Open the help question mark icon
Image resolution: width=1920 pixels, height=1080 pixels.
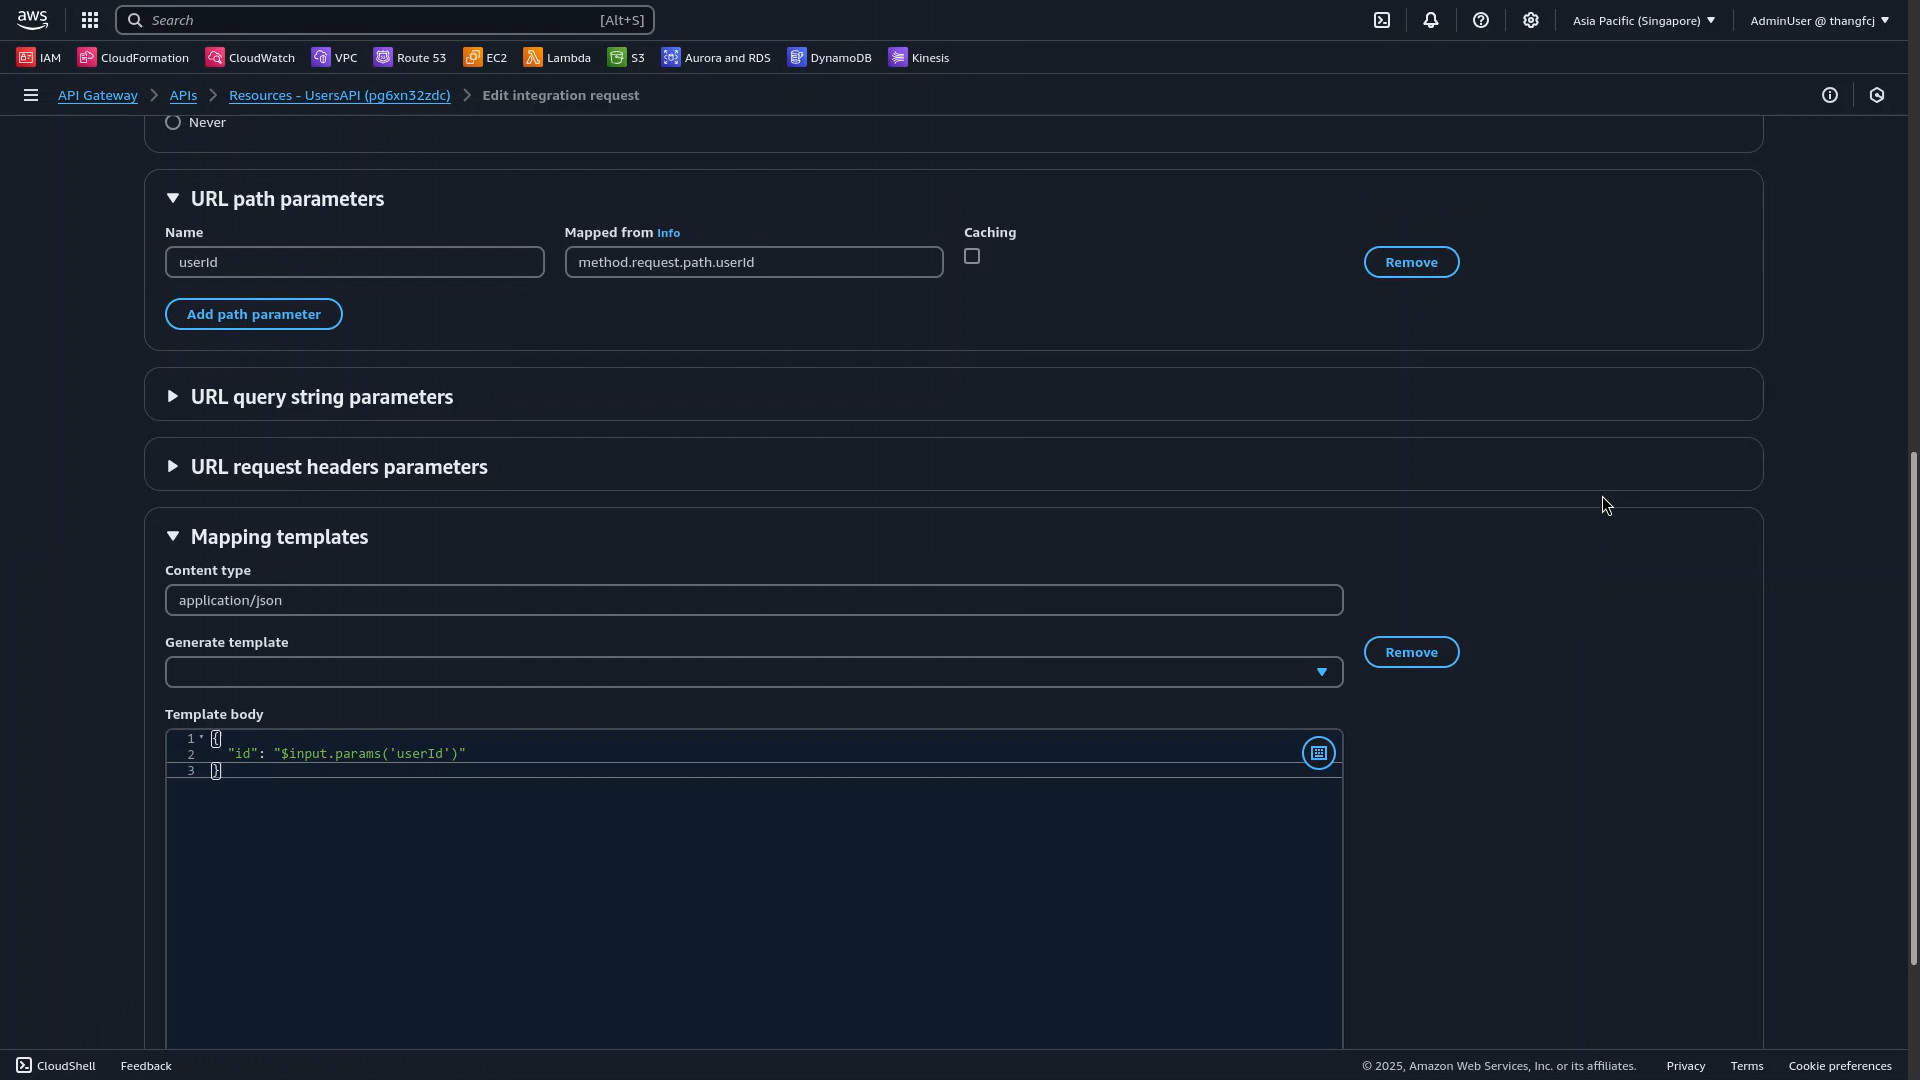1481,20
